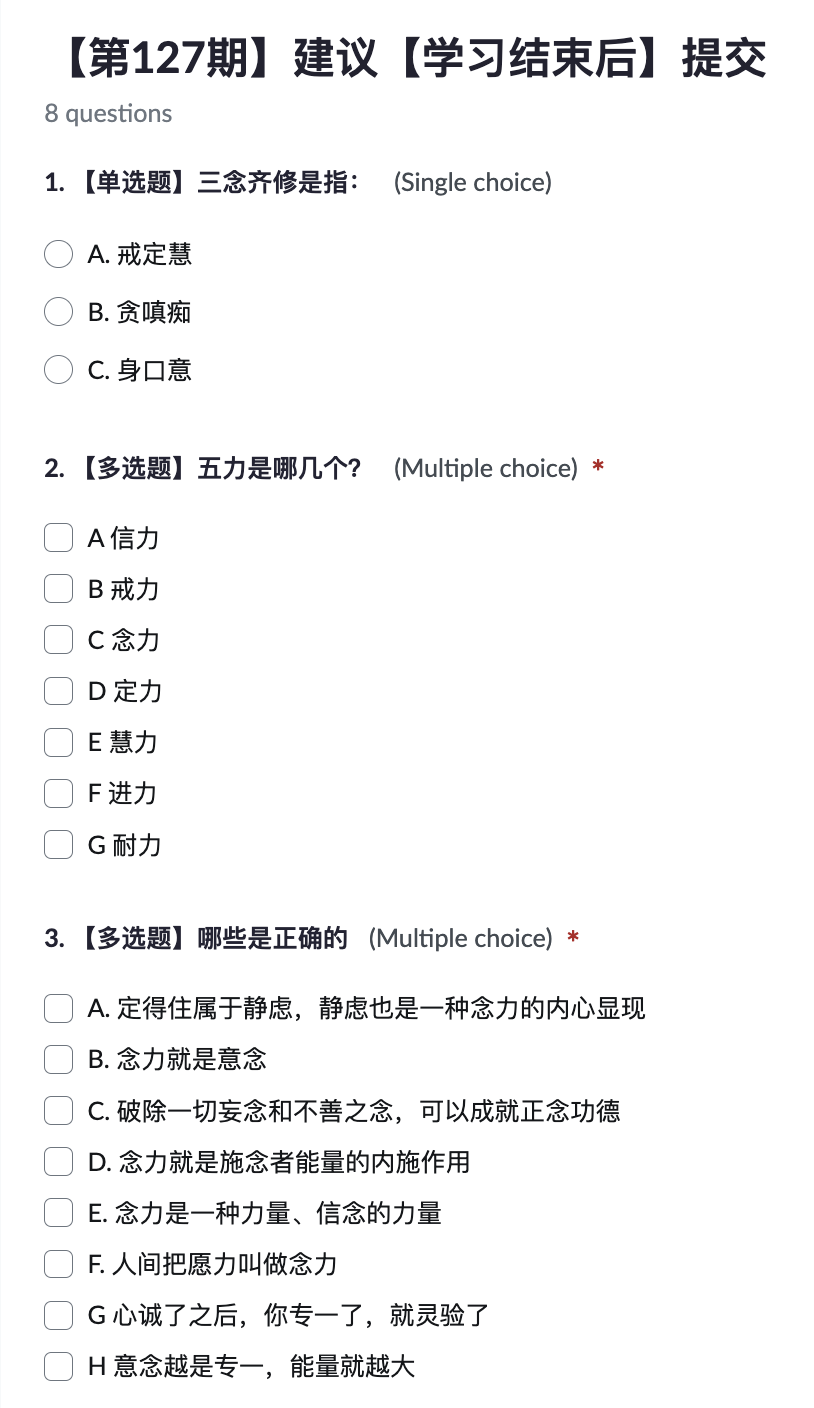Check option F. 人间把愿力叫做念力
Viewport: 814px width, 1408px height.
coord(59,1264)
